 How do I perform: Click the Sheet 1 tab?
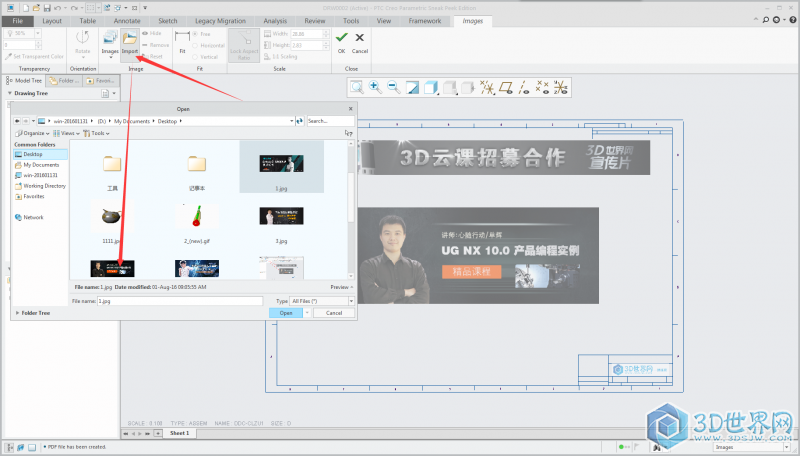[179, 433]
